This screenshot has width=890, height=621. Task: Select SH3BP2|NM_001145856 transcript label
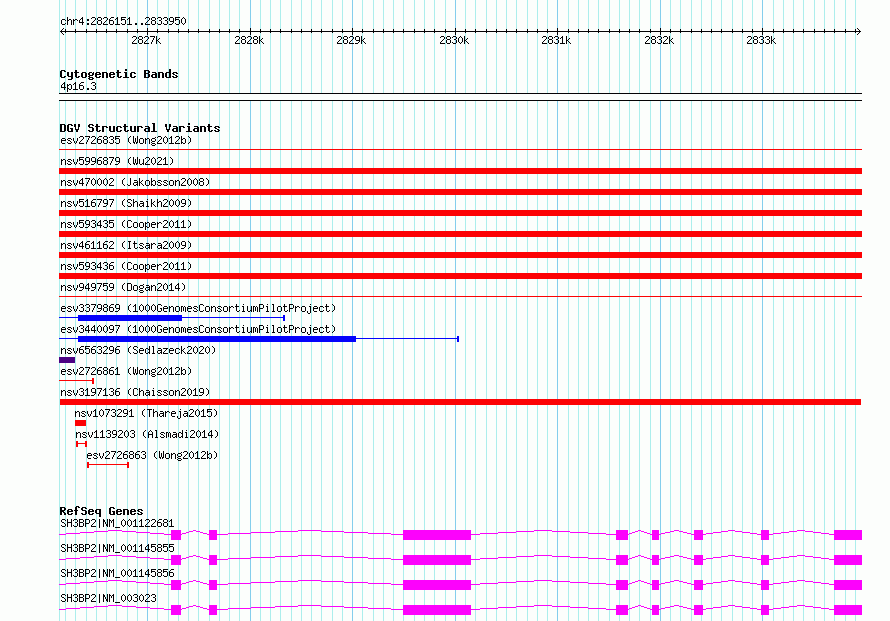(x=117, y=573)
